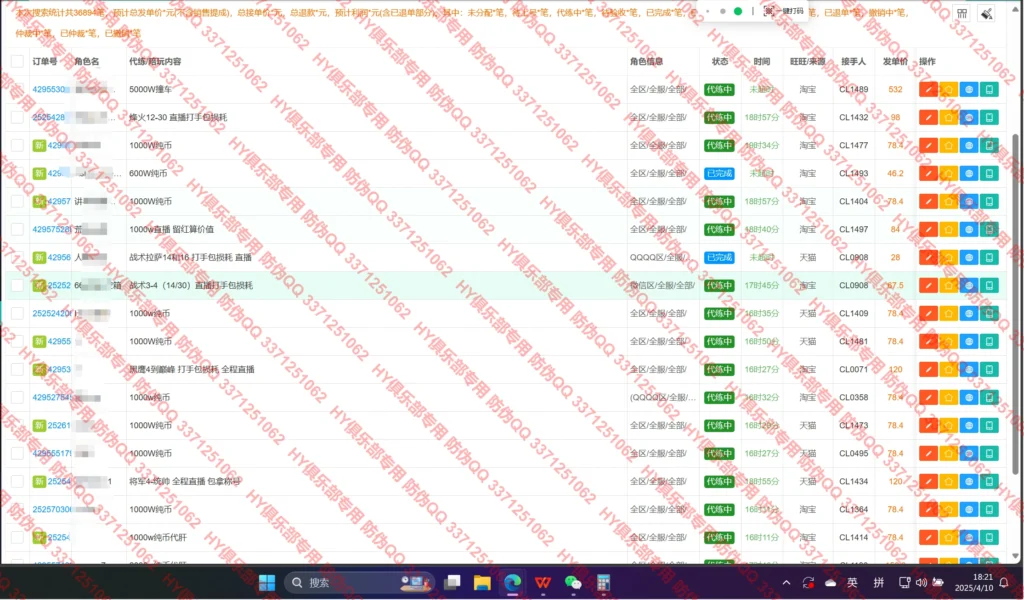
Task: Click the blue globe icon in CL0495 row
Action: [x=968, y=454]
